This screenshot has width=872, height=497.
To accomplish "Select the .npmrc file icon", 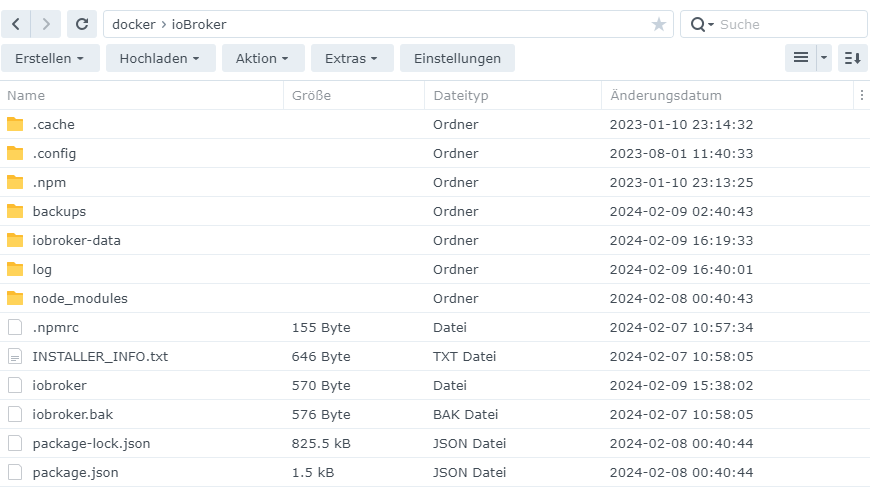I will 15,327.
